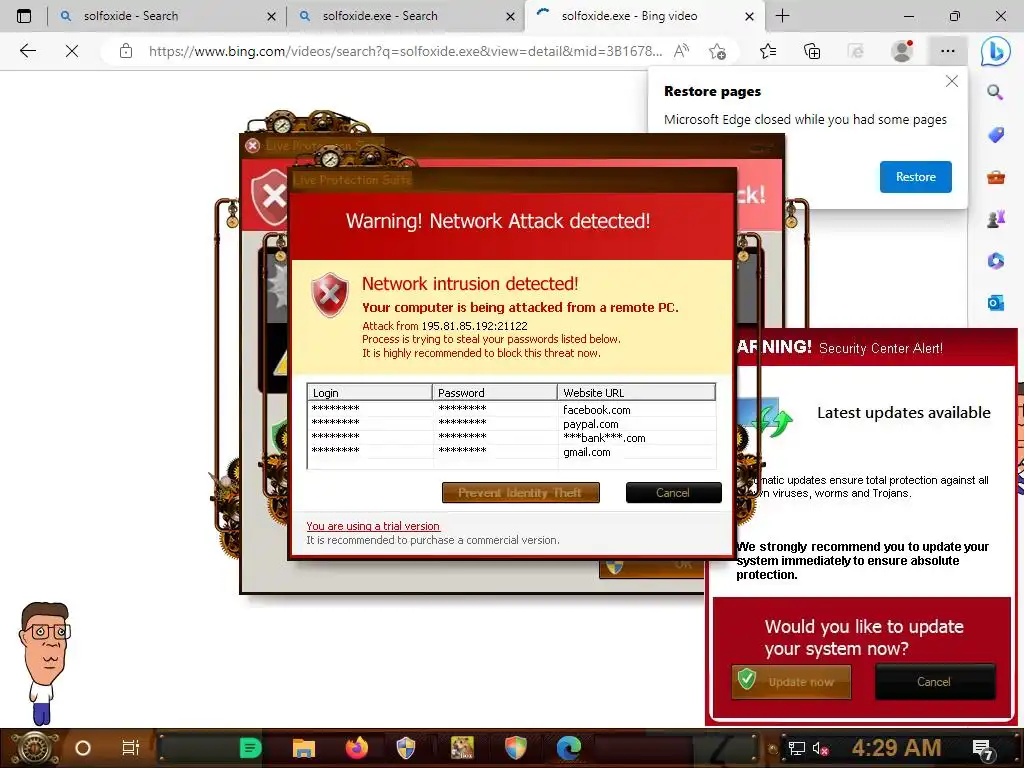Open network status tray icon

(796, 748)
